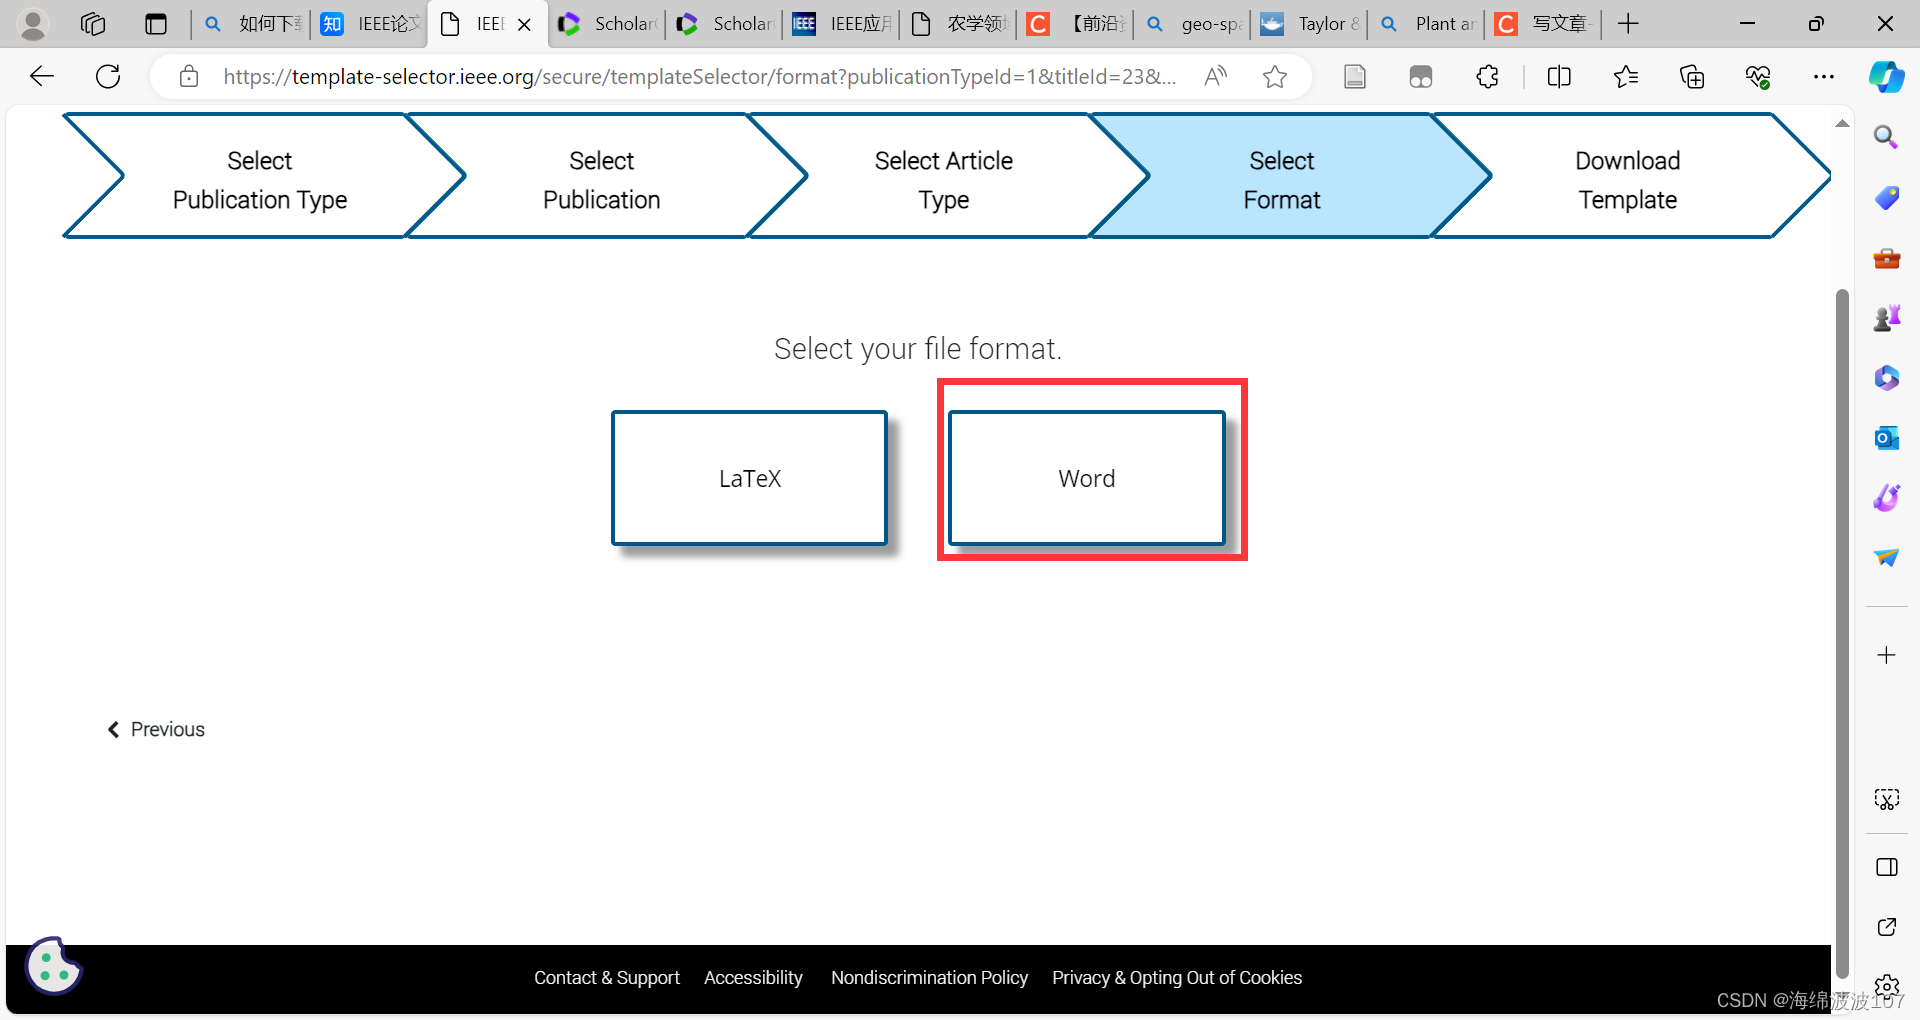The height and width of the screenshot is (1020, 1920).
Task: Open sidebar Games chess icon
Action: point(1886,318)
